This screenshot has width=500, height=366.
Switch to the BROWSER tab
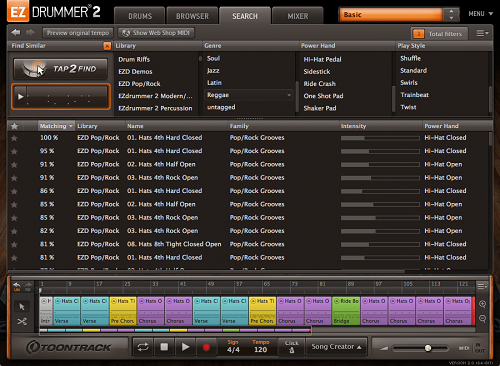192,16
